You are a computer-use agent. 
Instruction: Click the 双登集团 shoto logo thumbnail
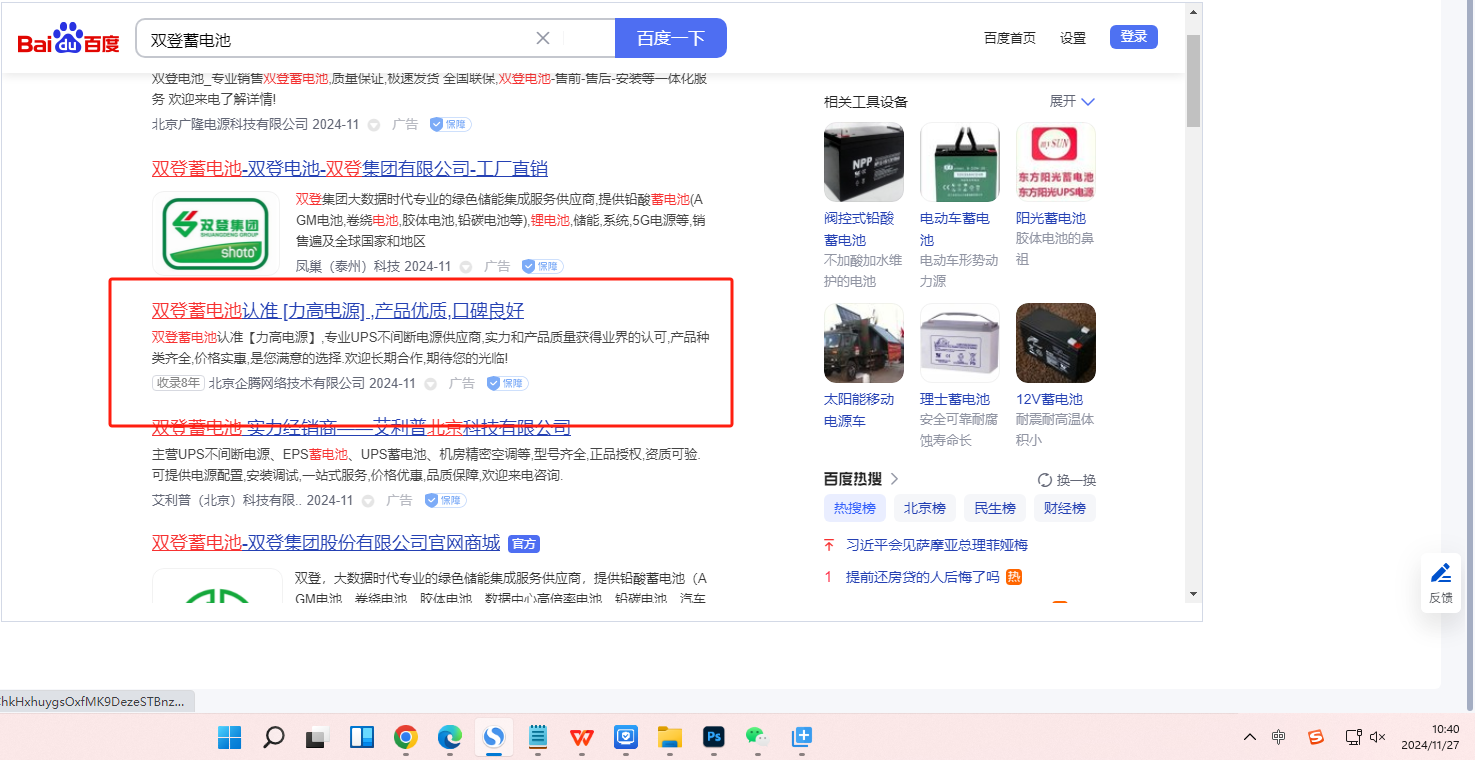point(215,233)
